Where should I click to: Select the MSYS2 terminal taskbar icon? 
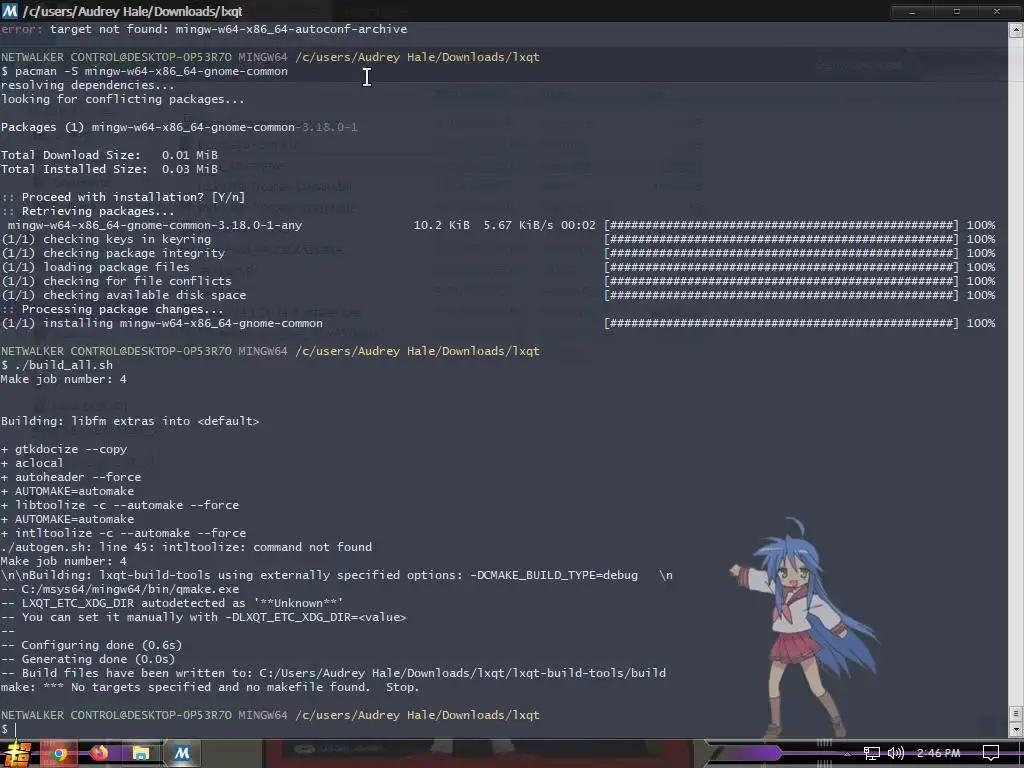(x=182, y=754)
